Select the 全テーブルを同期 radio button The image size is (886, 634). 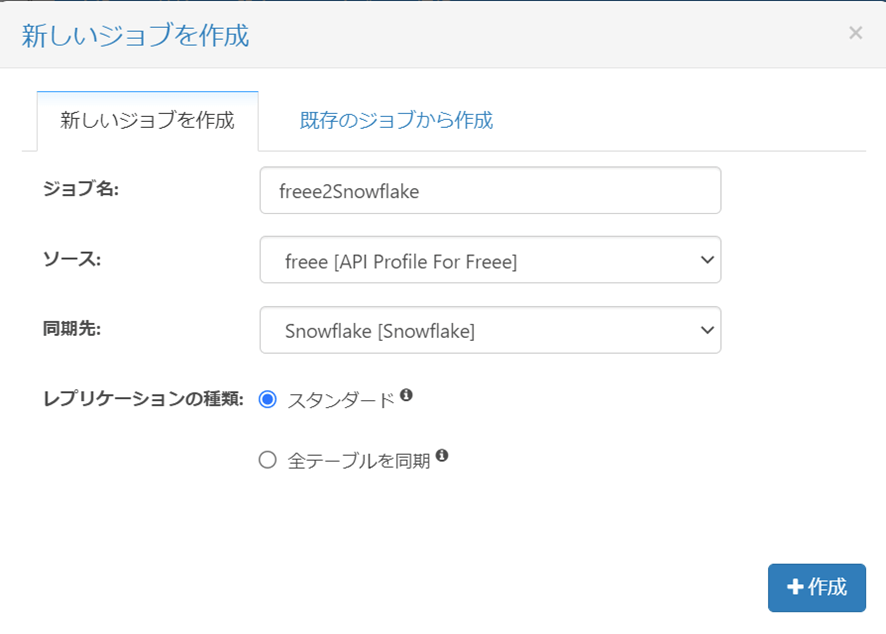[267, 460]
